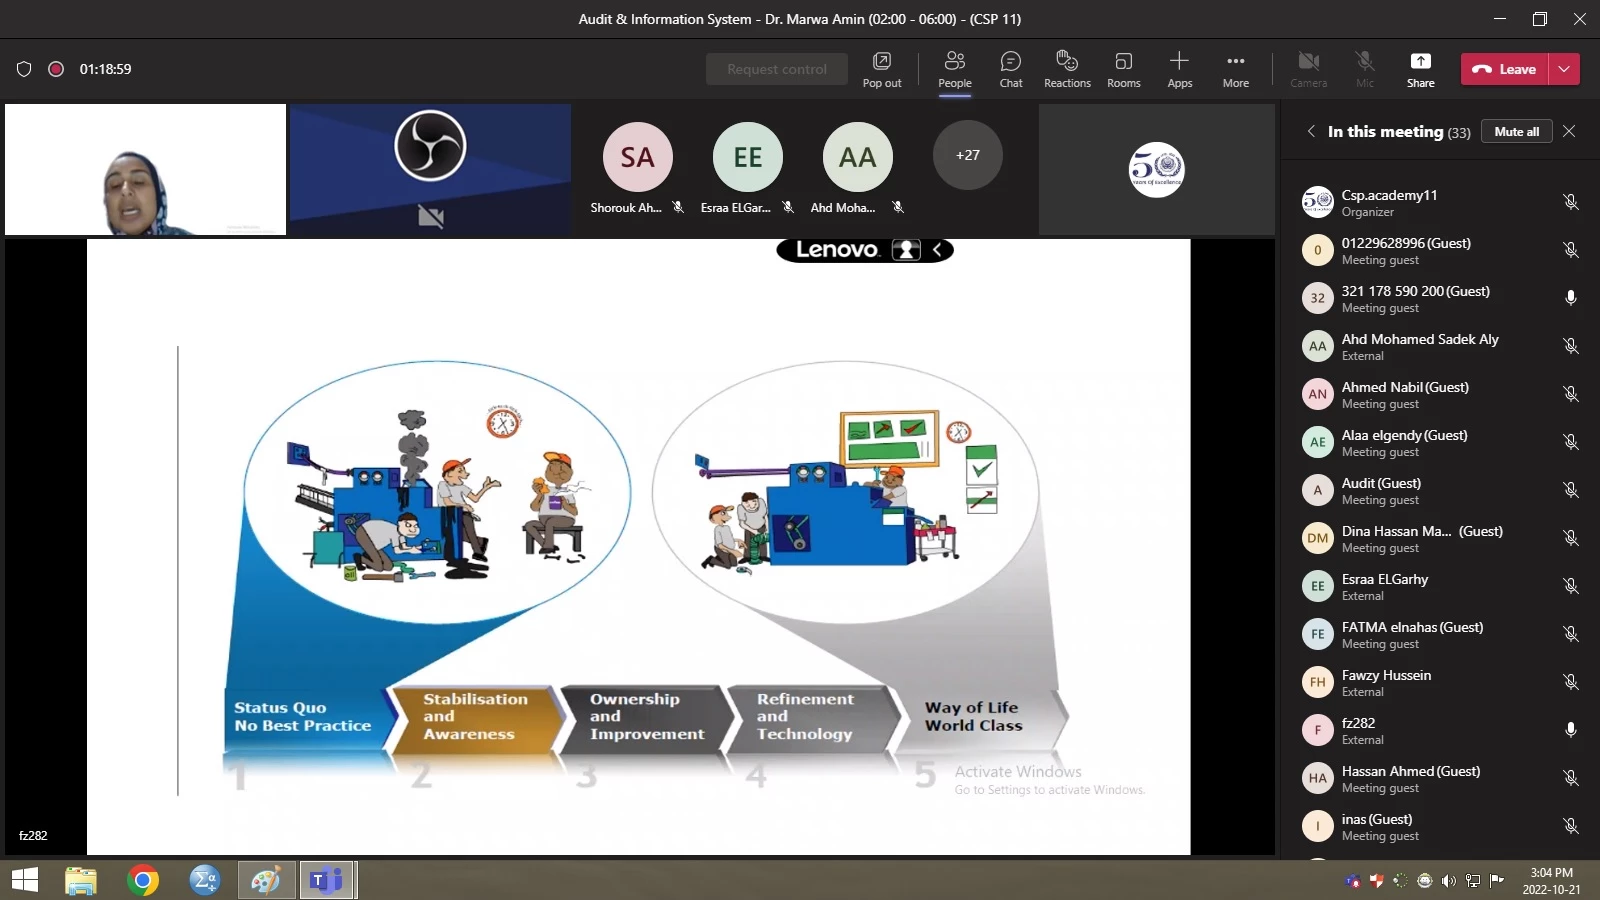Open the Reactions menu
The height and width of the screenshot is (900, 1600).
coord(1067,69)
